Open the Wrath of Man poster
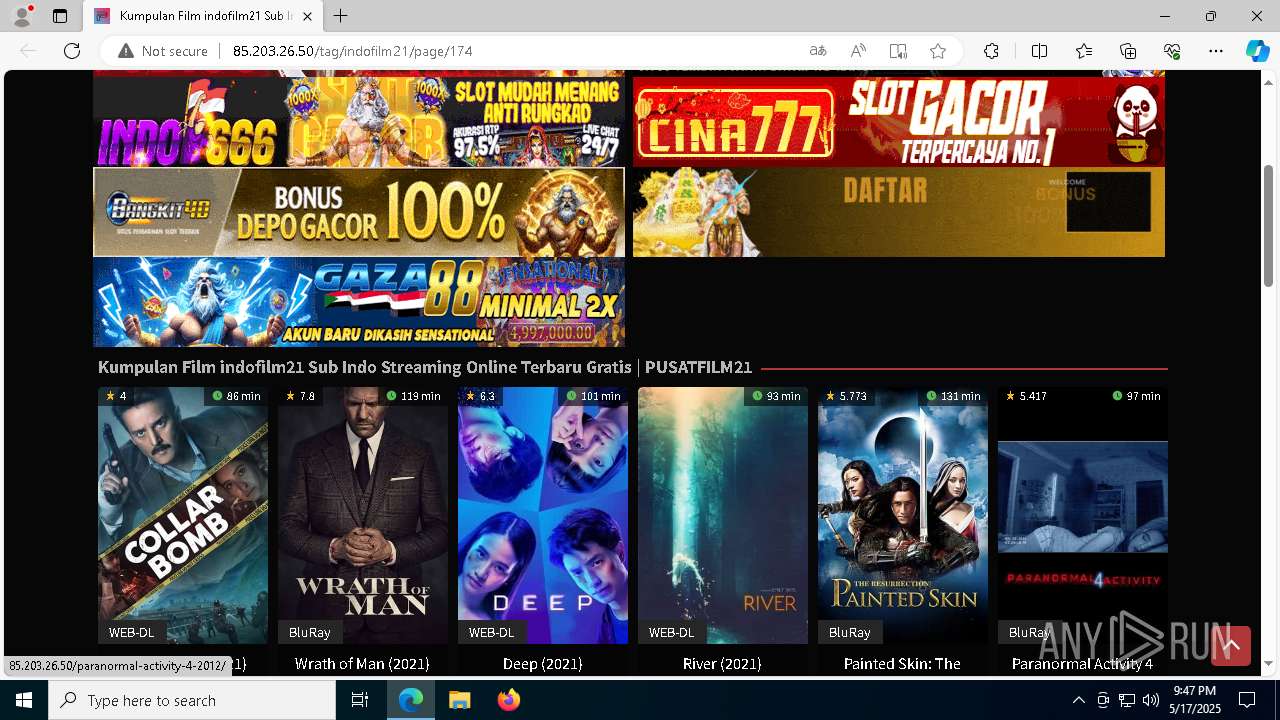 [x=363, y=515]
